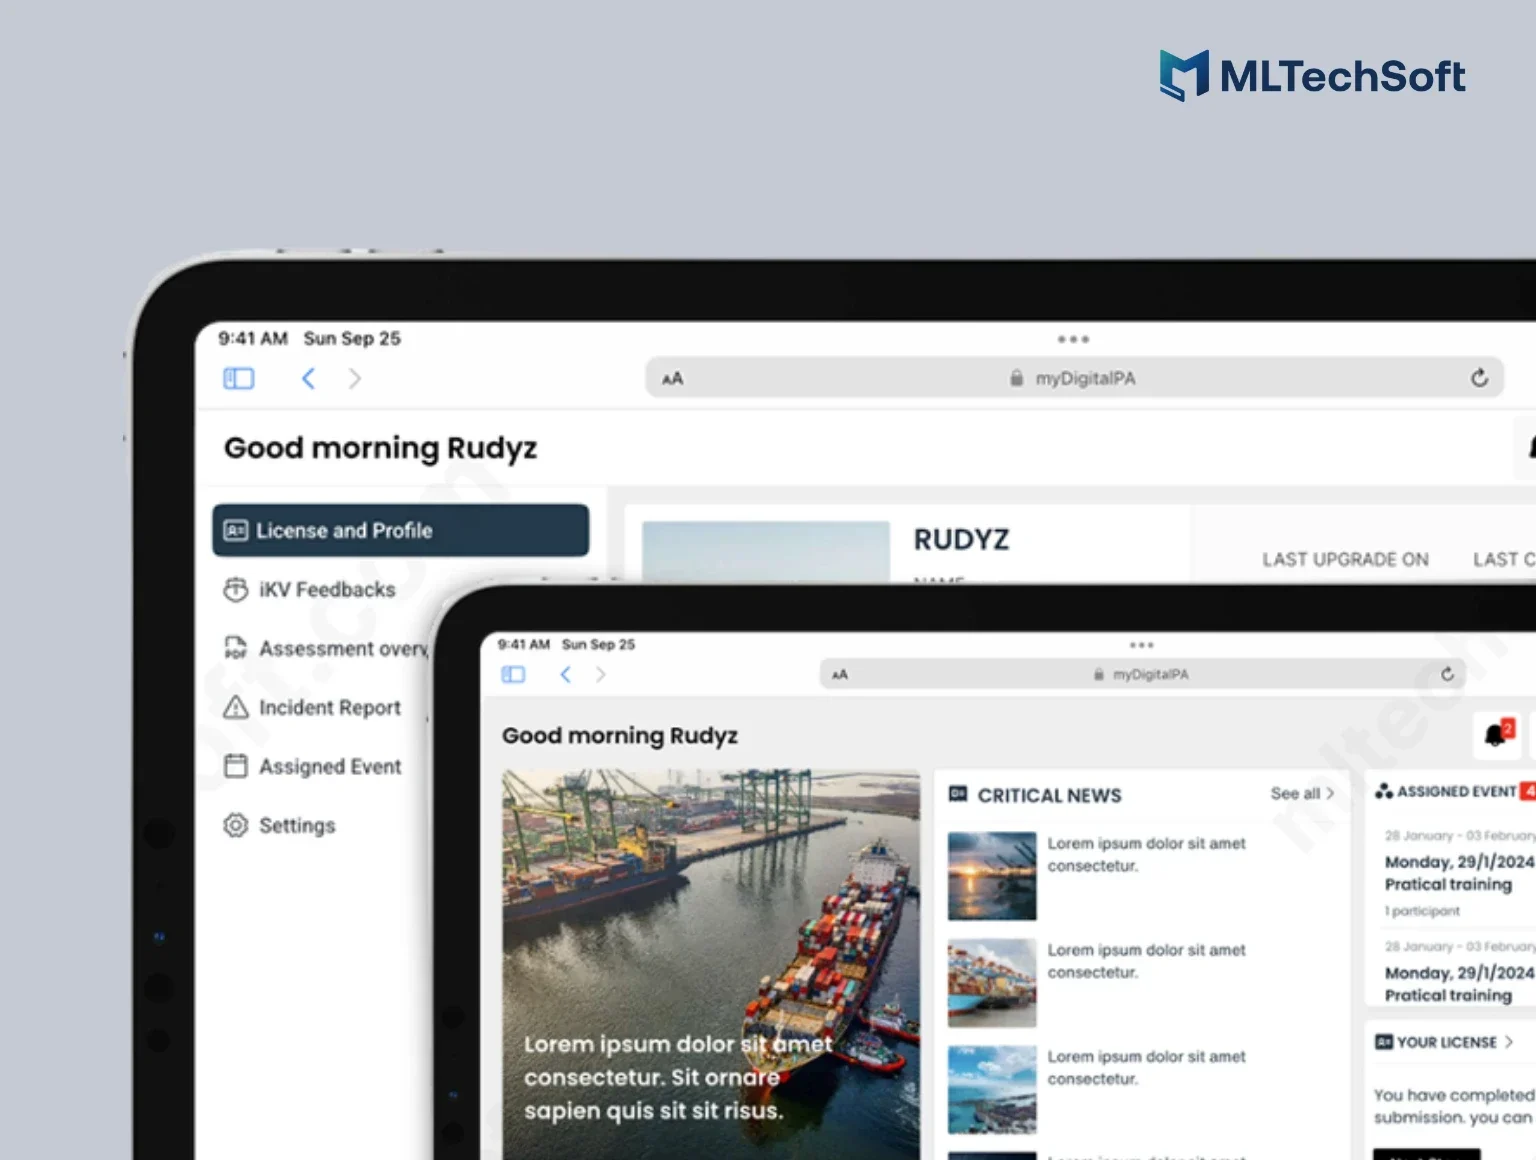
Task: Click the AA text size icon in back browser
Action: 672,379
